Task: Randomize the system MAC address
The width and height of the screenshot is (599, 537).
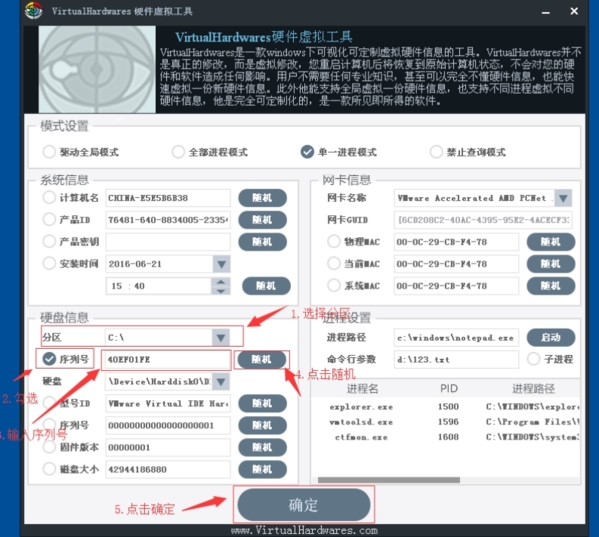Action: (x=551, y=286)
